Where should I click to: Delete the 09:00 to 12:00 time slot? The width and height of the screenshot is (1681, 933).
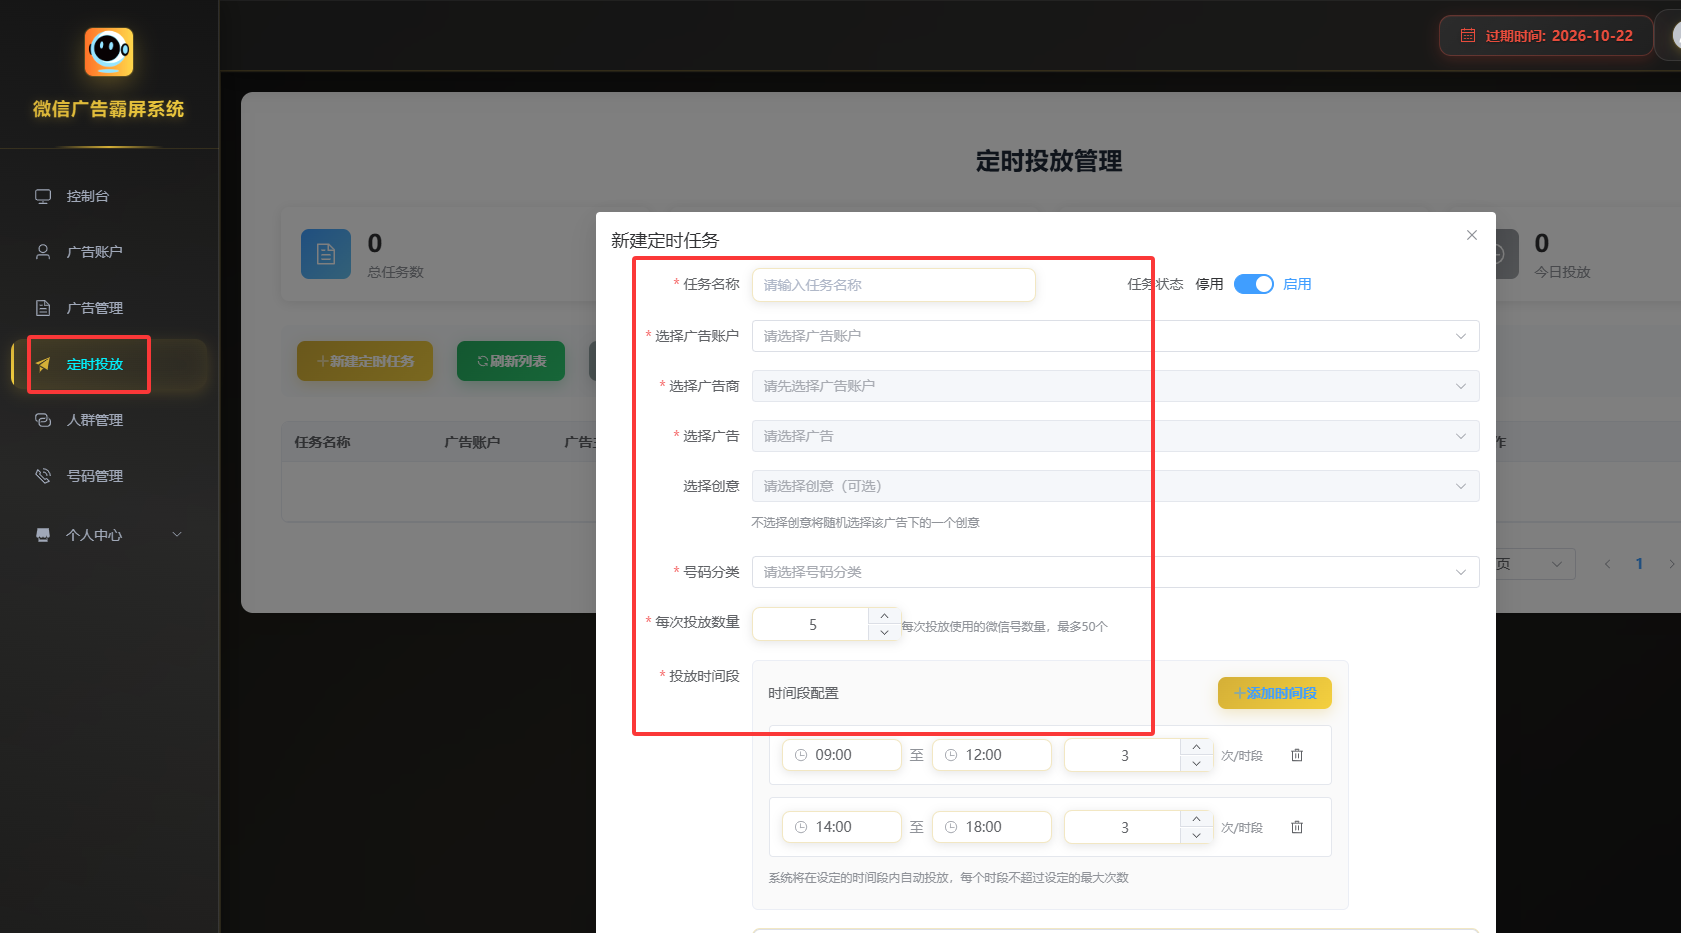coord(1297,755)
